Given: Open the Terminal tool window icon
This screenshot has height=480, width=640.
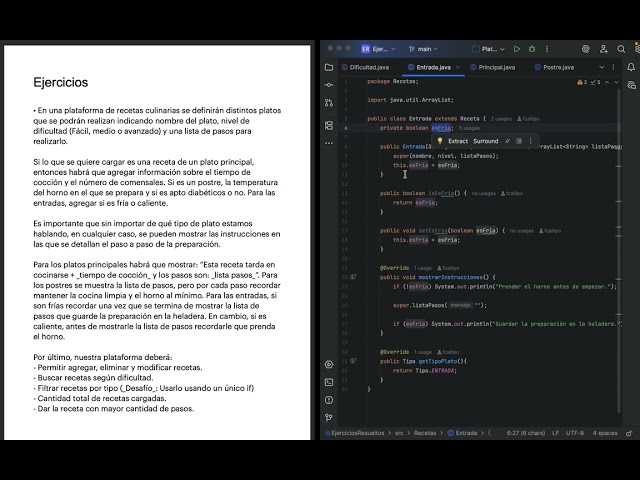Looking at the screenshot, I should pos(329,382).
